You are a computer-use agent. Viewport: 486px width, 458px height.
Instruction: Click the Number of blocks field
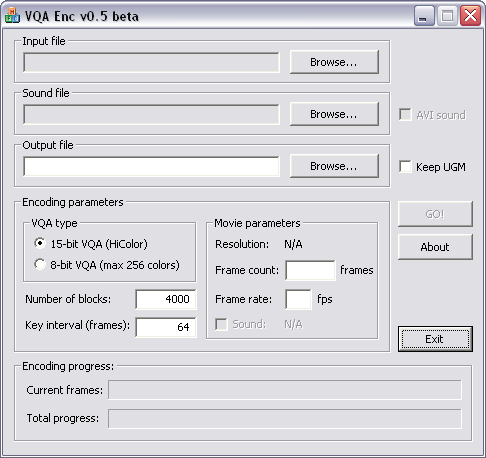click(166, 299)
